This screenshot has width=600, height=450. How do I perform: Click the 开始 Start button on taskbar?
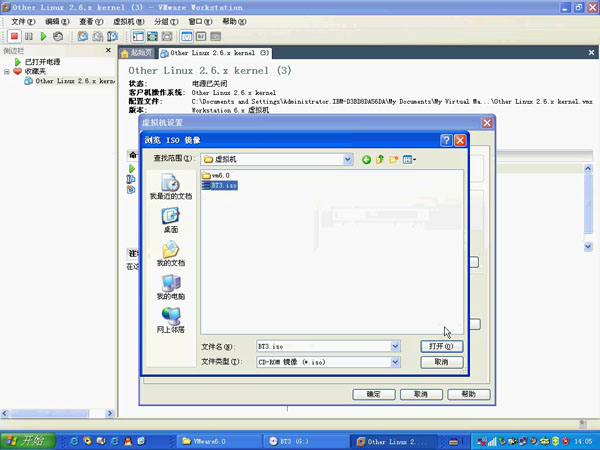pos(24,441)
